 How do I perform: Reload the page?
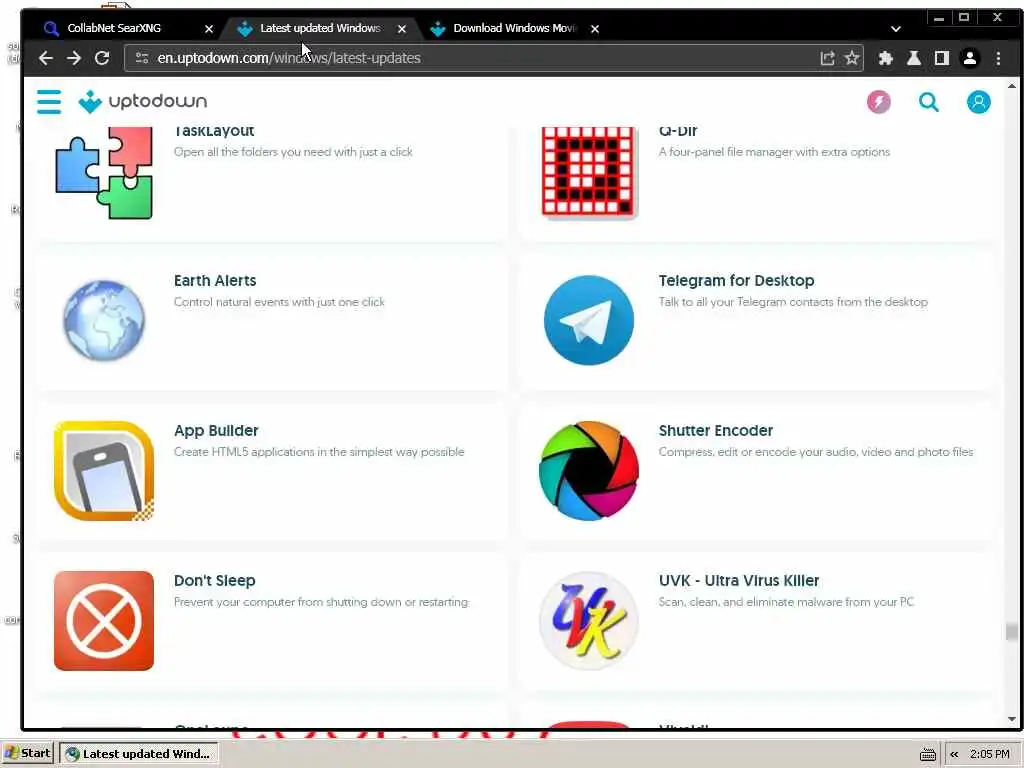coord(102,58)
